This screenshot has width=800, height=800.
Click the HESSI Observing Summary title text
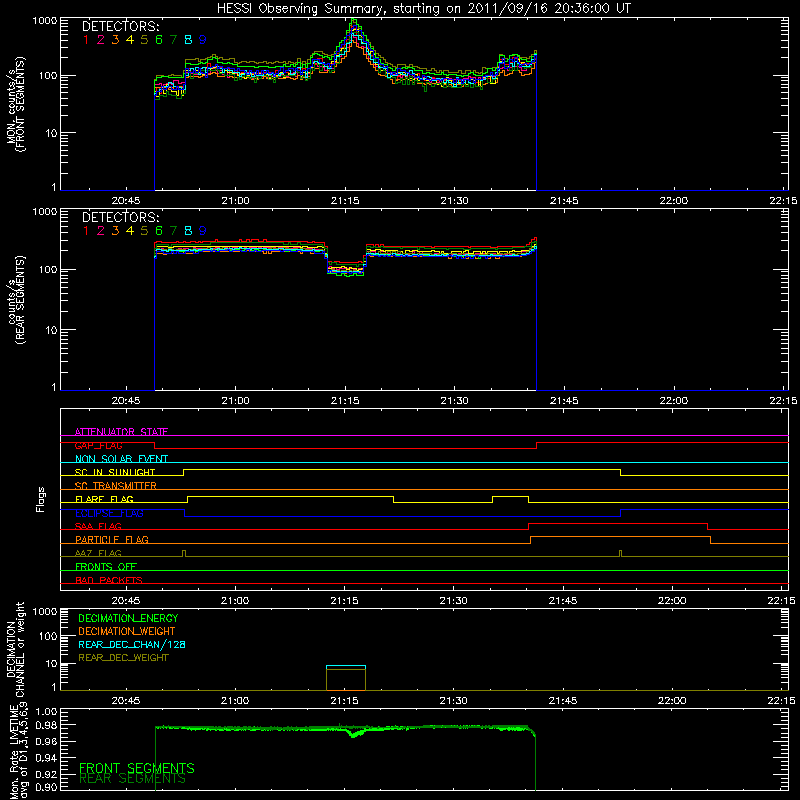pos(424,8)
